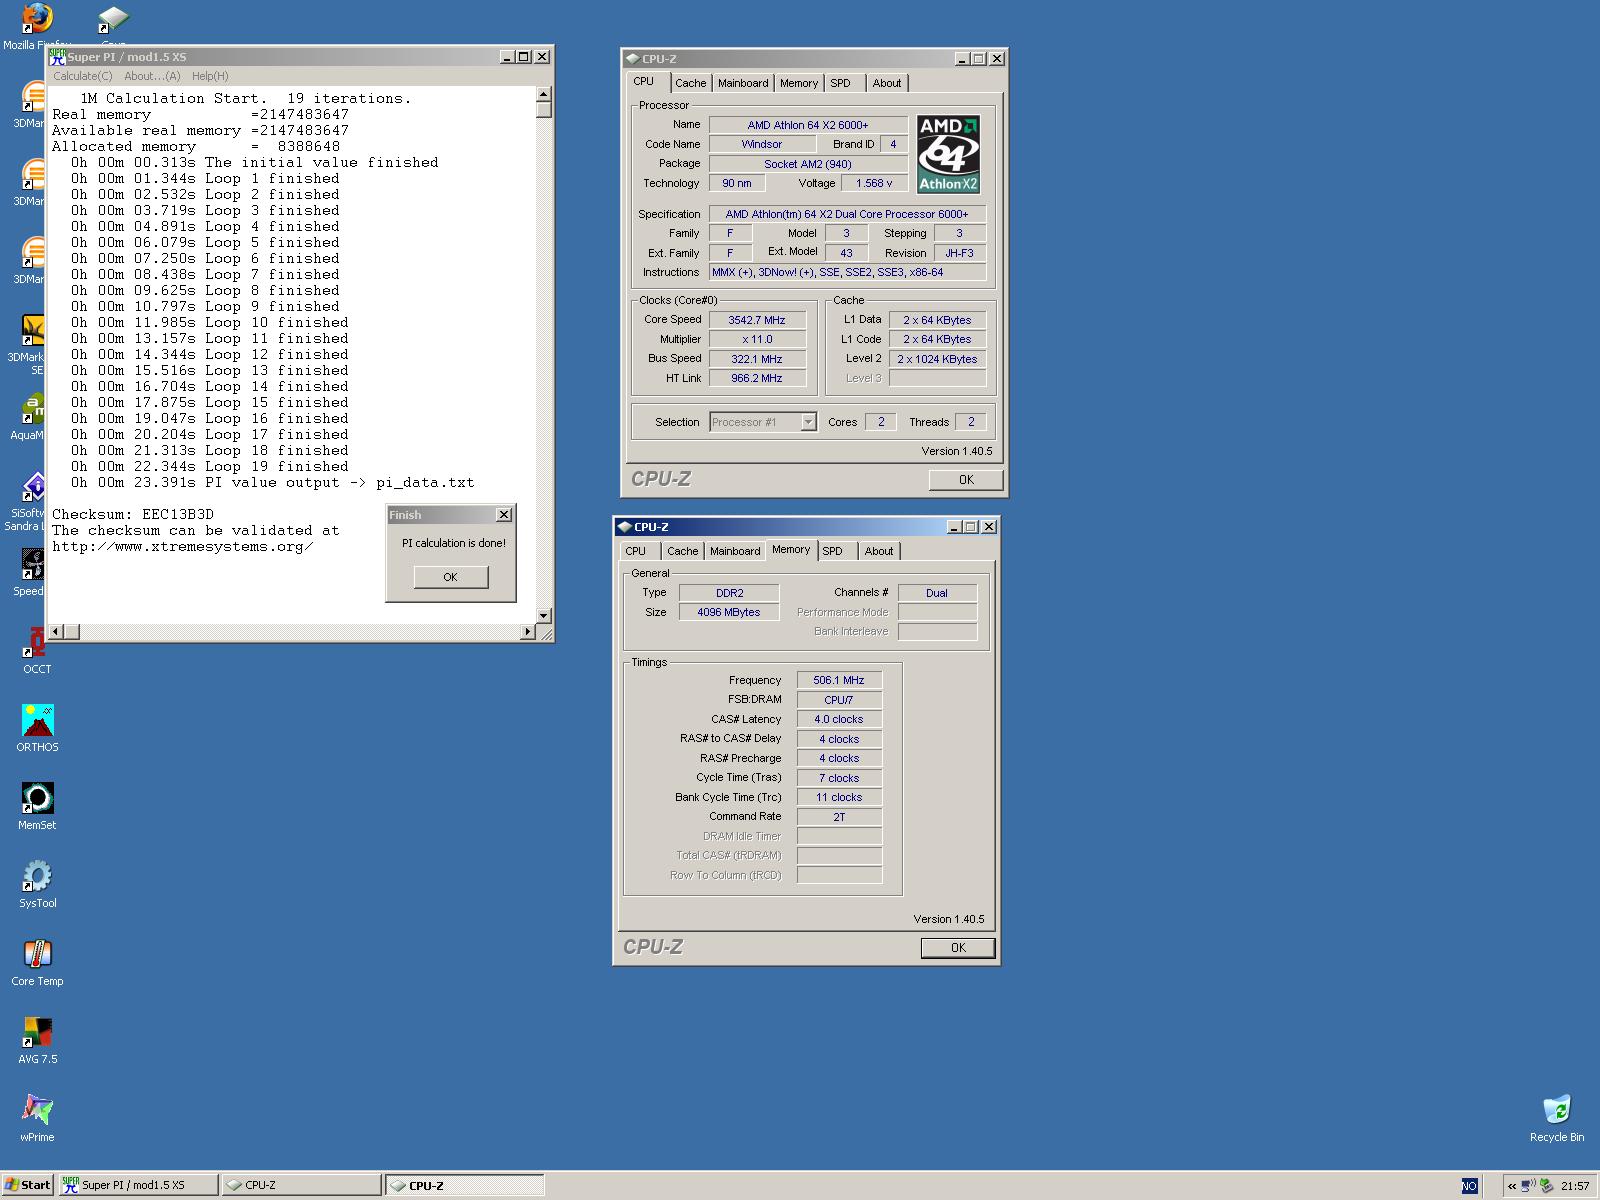The height and width of the screenshot is (1200, 1600).
Task: Expand hidden tray icons with the chevron
Action: click(x=1512, y=1186)
